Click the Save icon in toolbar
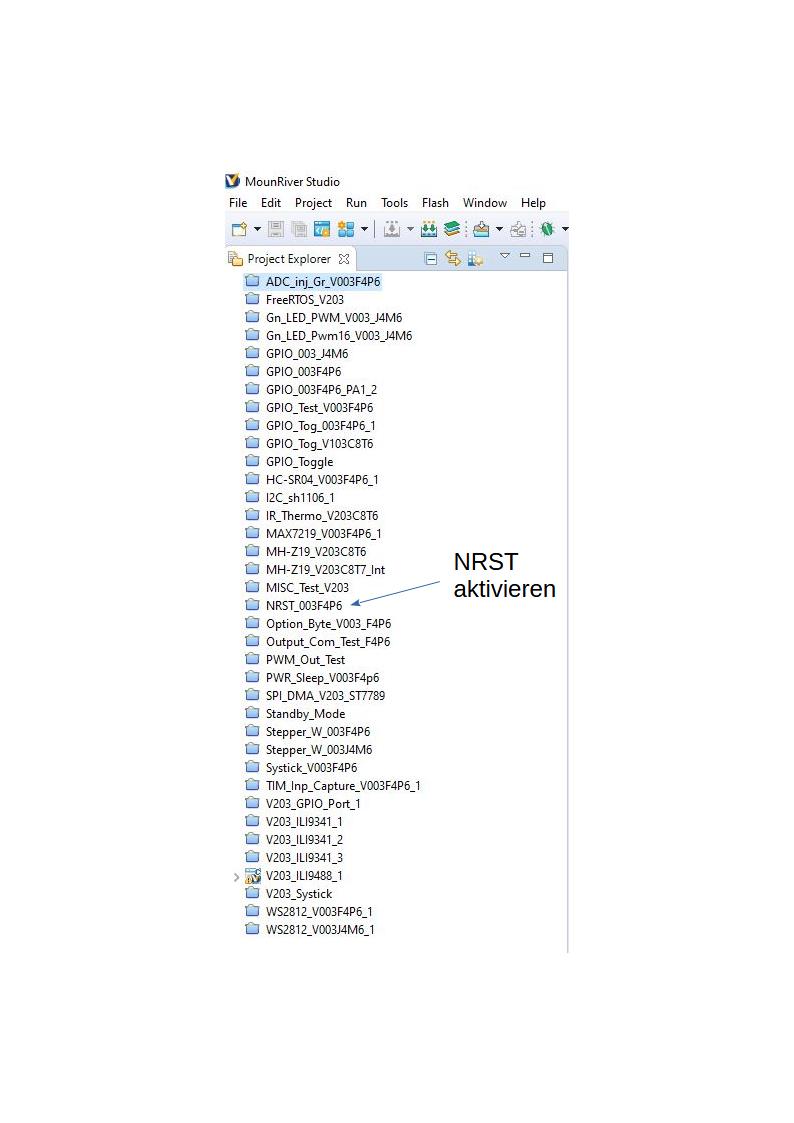The image size is (794, 1123). 276,229
